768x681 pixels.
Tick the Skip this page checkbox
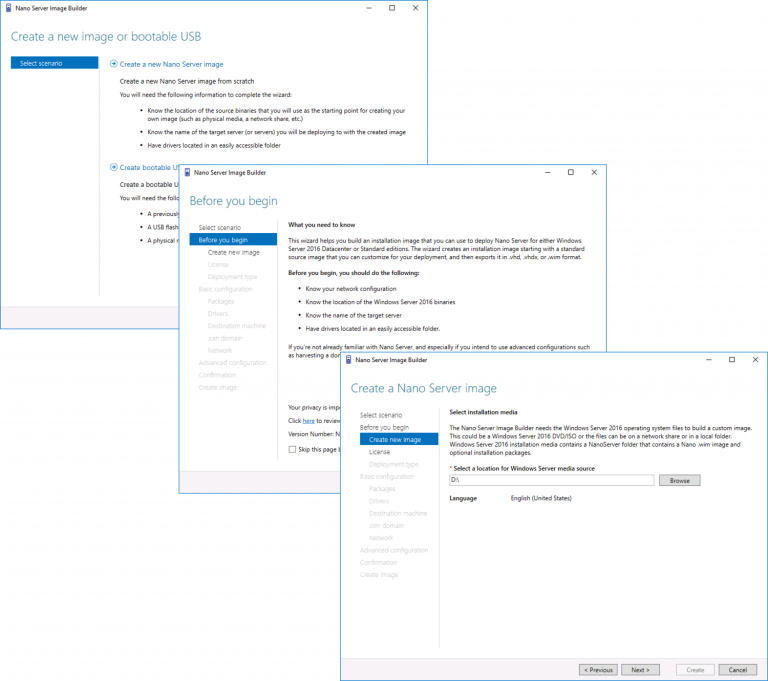coord(292,449)
